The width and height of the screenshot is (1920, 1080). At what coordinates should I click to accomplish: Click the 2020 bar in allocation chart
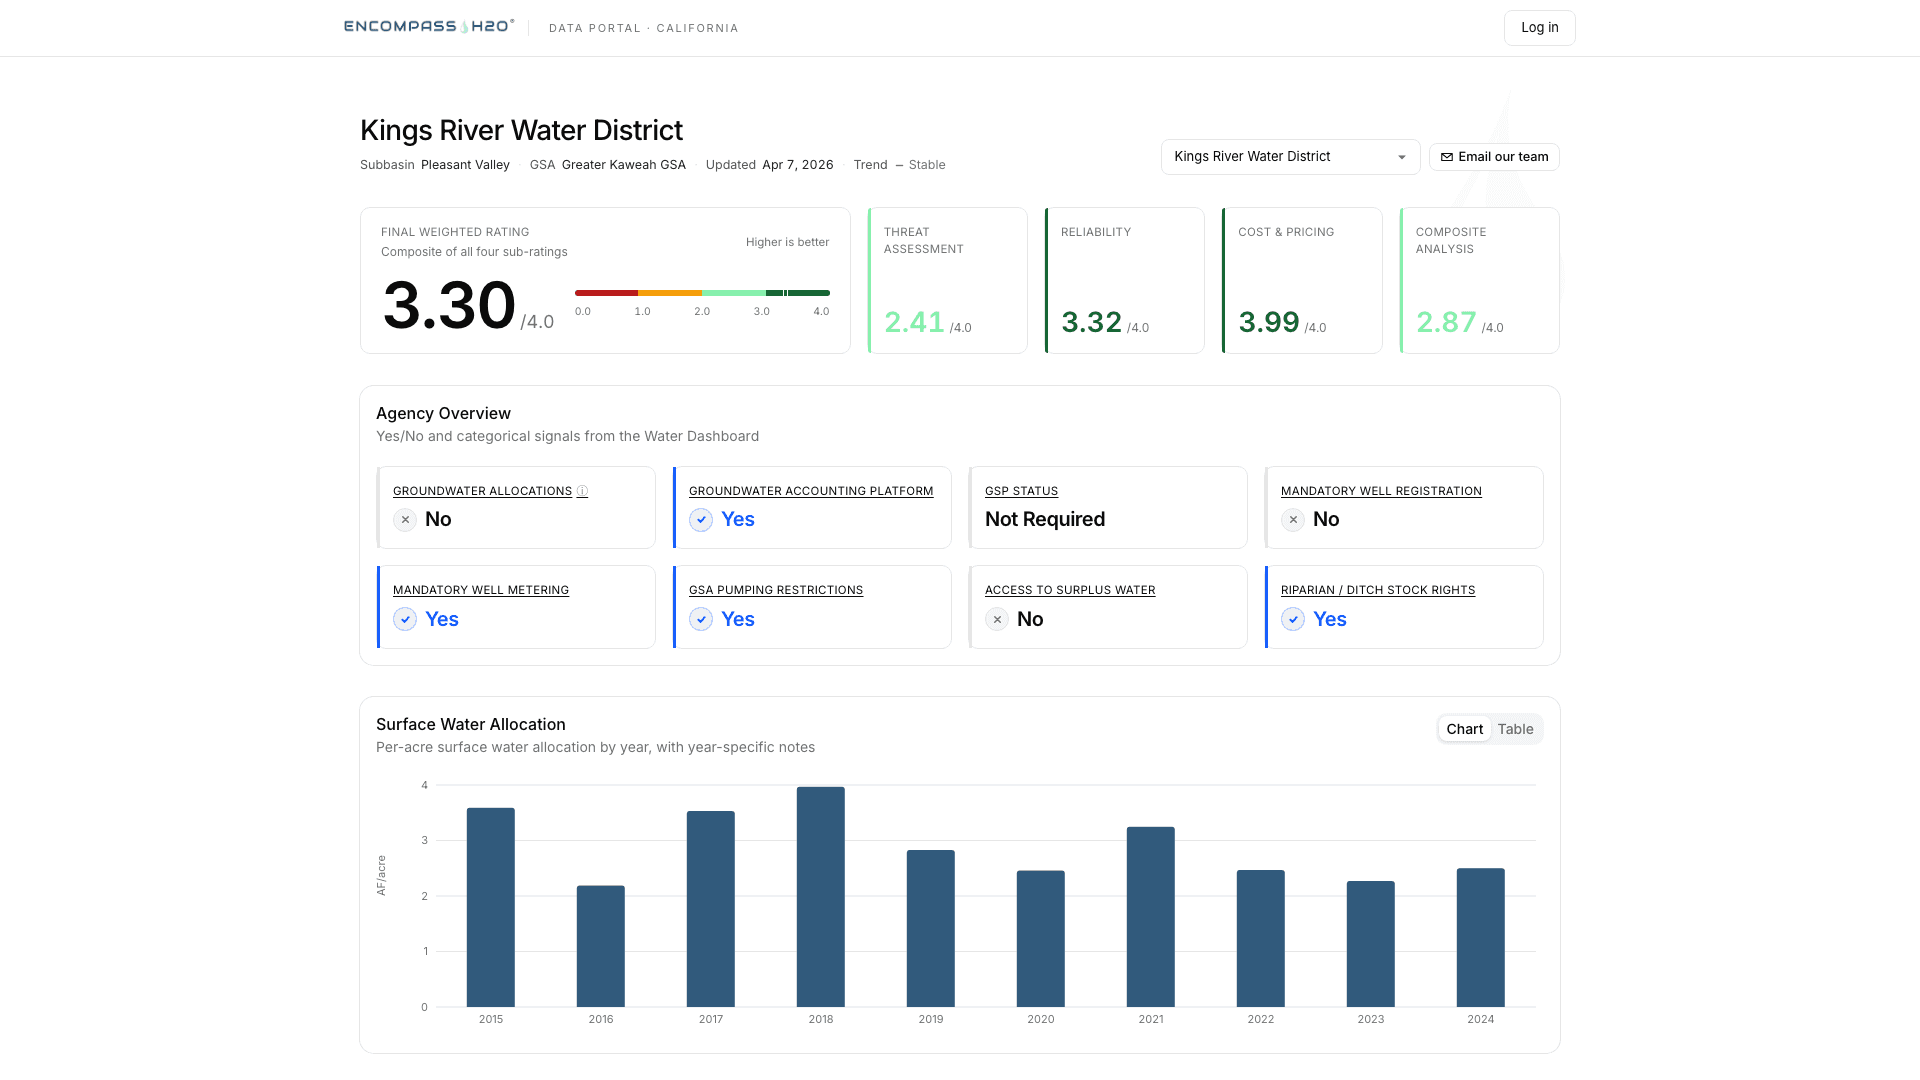click(x=1041, y=939)
